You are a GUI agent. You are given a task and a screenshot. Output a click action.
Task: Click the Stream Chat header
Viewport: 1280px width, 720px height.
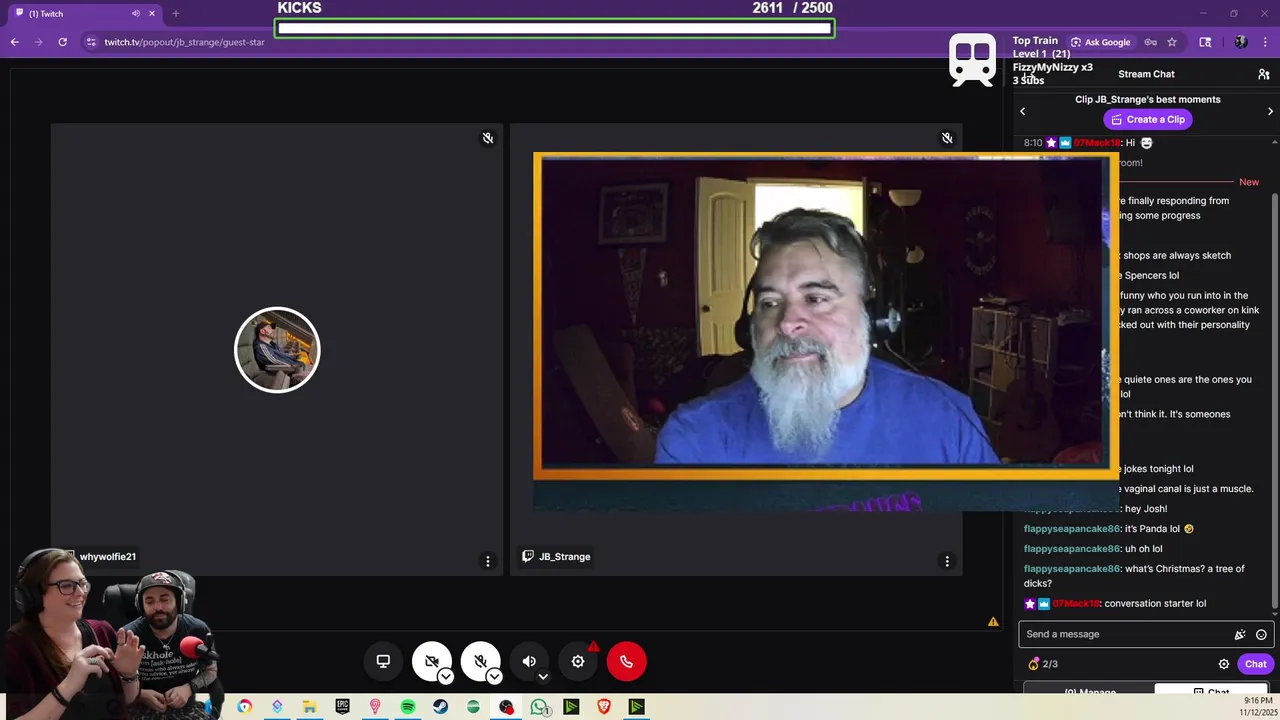[x=1146, y=74]
